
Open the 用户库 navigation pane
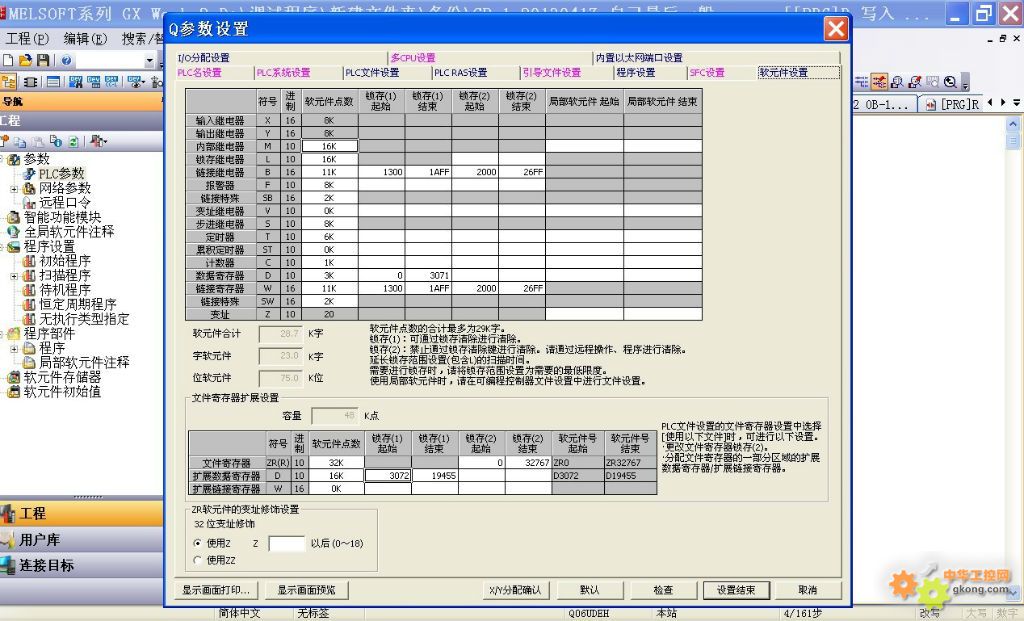(x=81, y=539)
